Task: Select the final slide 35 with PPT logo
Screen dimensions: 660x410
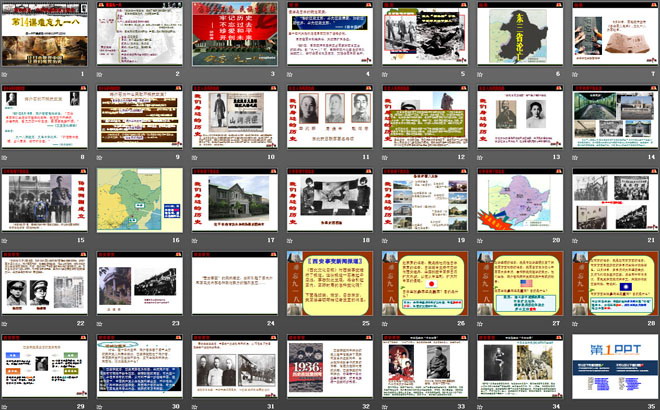Action: point(615,365)
